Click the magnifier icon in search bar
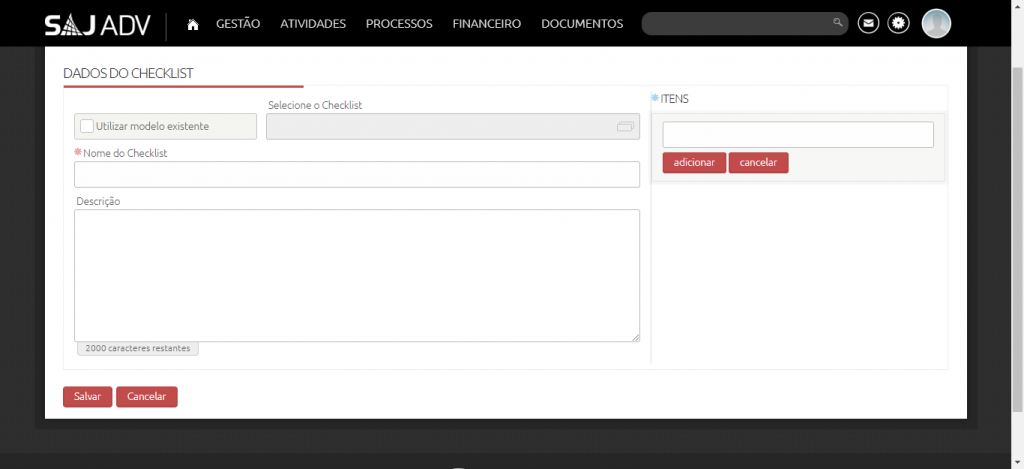1024x469 pixels. point(837,23)
